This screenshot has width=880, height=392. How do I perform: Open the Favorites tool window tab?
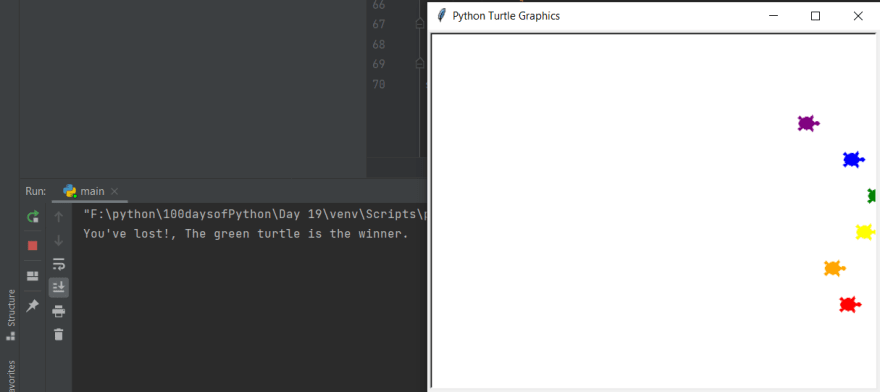(x=11, y=376)
